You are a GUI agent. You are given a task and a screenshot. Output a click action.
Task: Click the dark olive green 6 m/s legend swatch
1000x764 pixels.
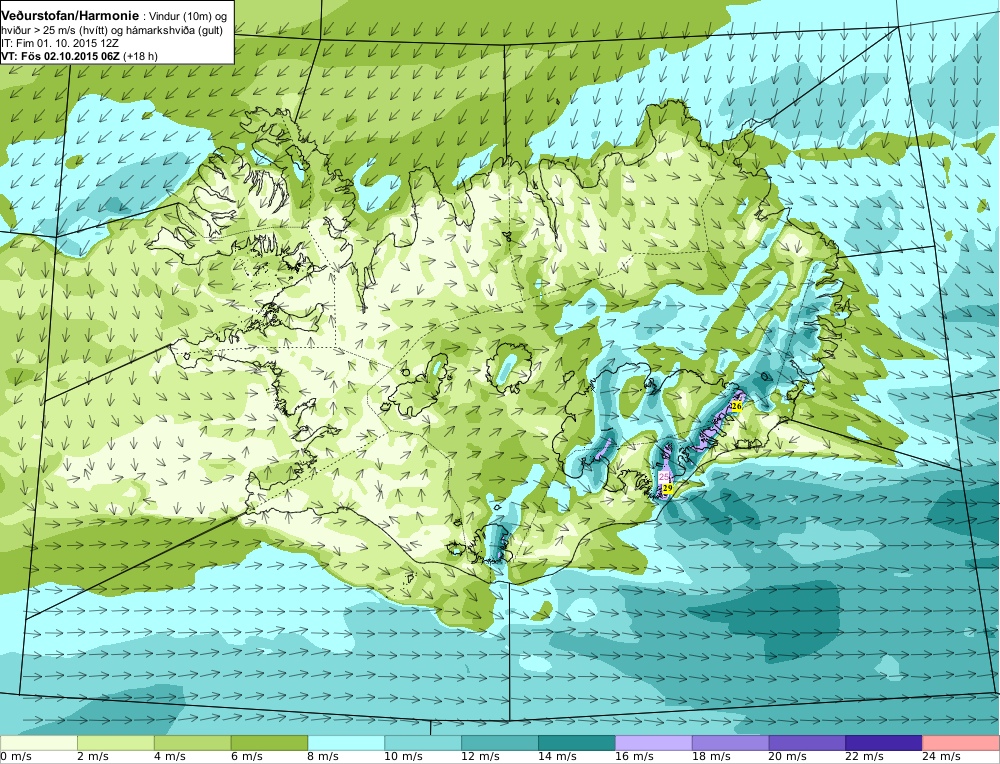coord(269,743)
